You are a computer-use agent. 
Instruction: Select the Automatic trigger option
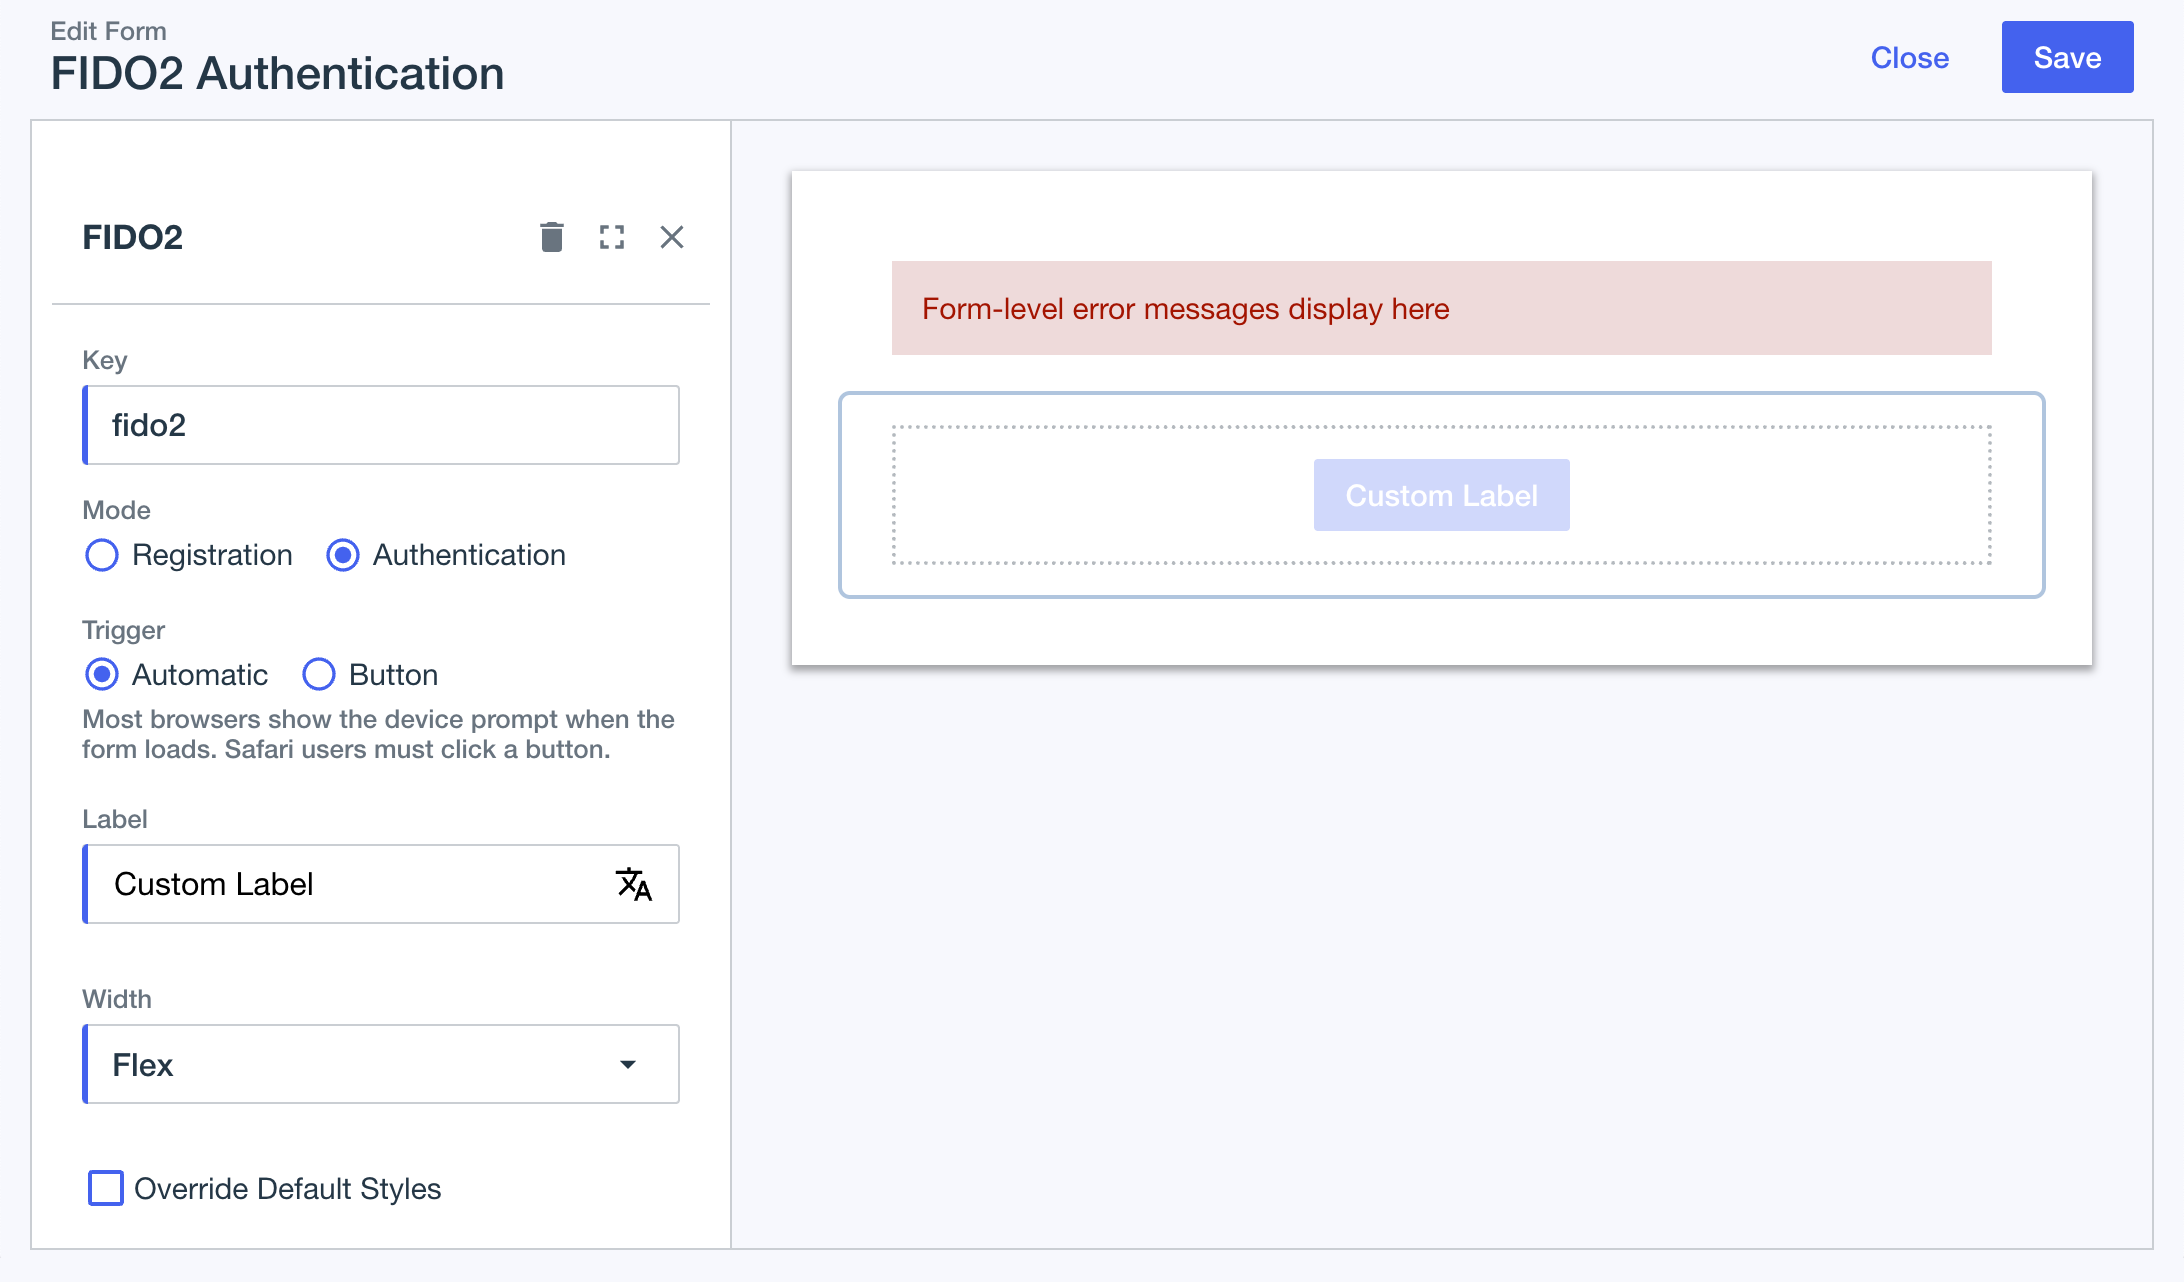tap(101, 674)
